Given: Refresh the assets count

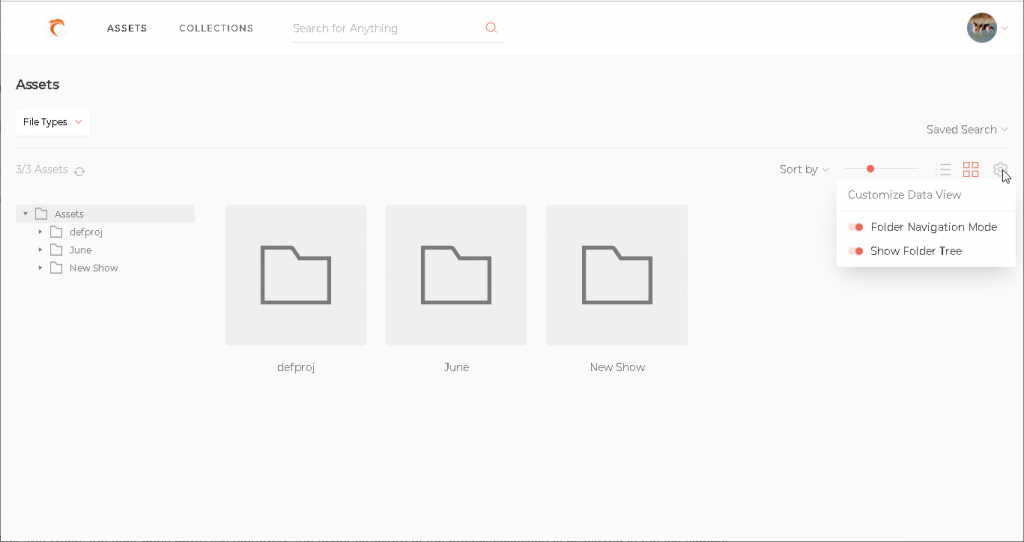Looking at the screenshot, I should pyautogui.click(x=79, y=171).
